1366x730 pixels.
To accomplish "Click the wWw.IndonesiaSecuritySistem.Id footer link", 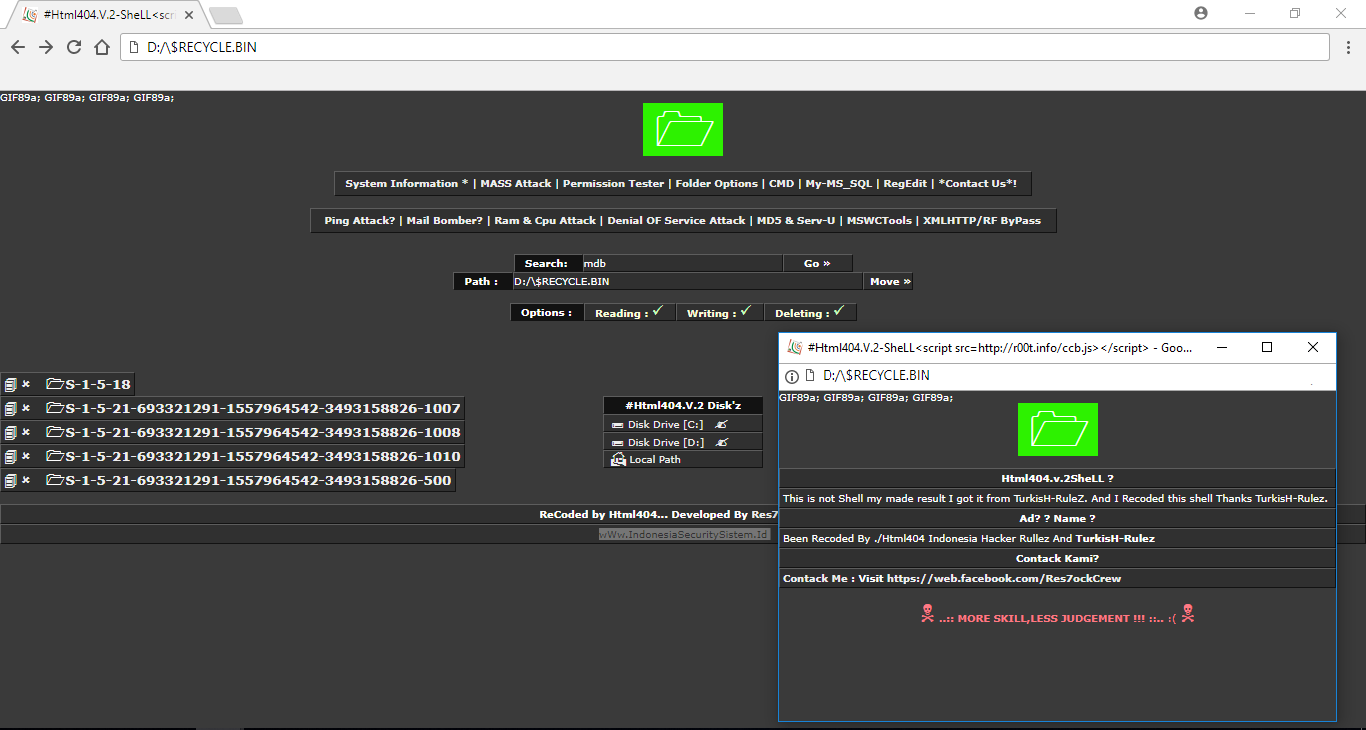I will [683, 535].
